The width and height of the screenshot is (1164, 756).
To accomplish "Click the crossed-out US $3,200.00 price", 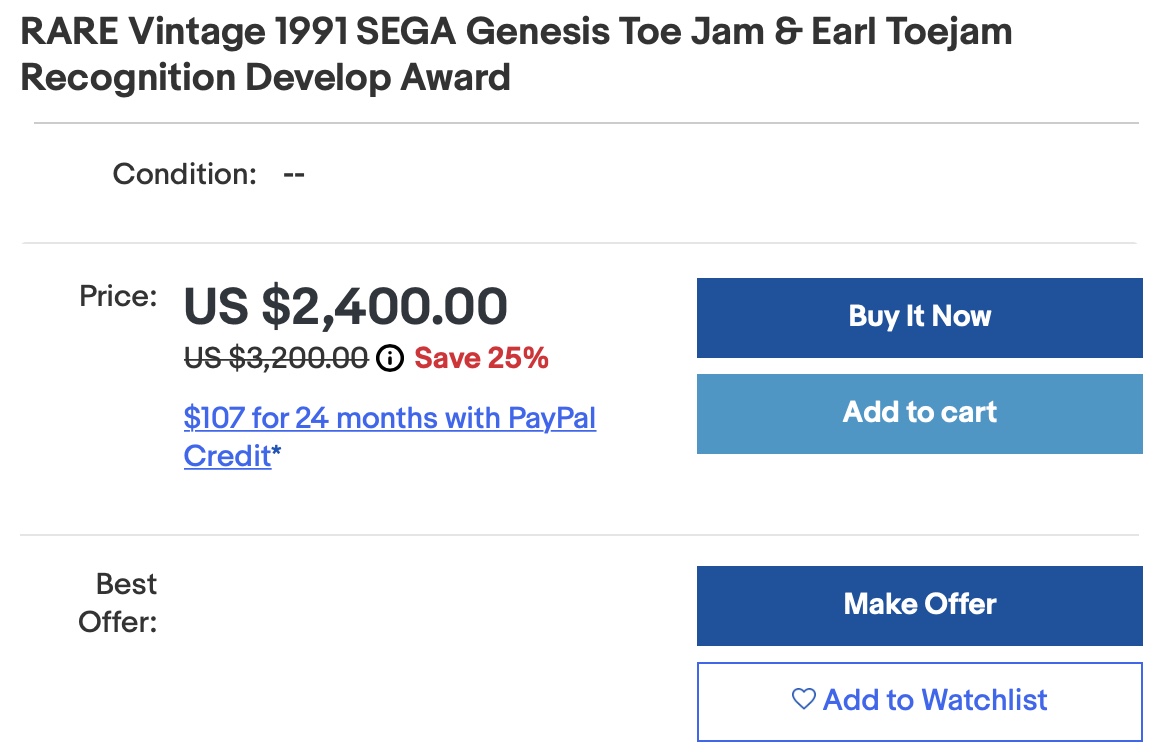I will coord(276,358).
